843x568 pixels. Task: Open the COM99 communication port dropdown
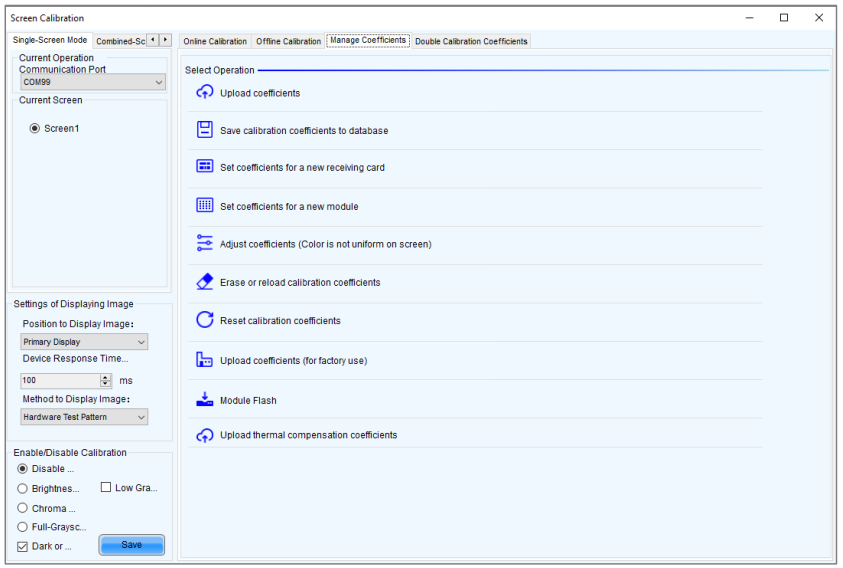pos(92,82)
